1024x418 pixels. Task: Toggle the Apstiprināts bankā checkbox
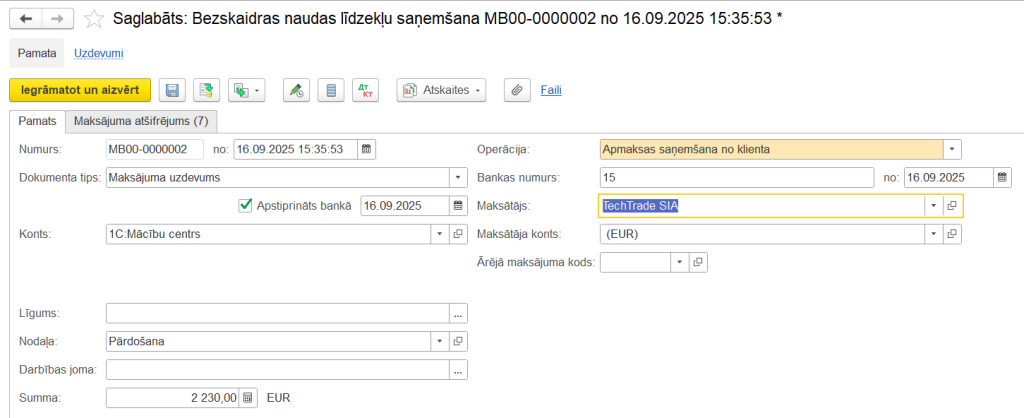(245, 206)
